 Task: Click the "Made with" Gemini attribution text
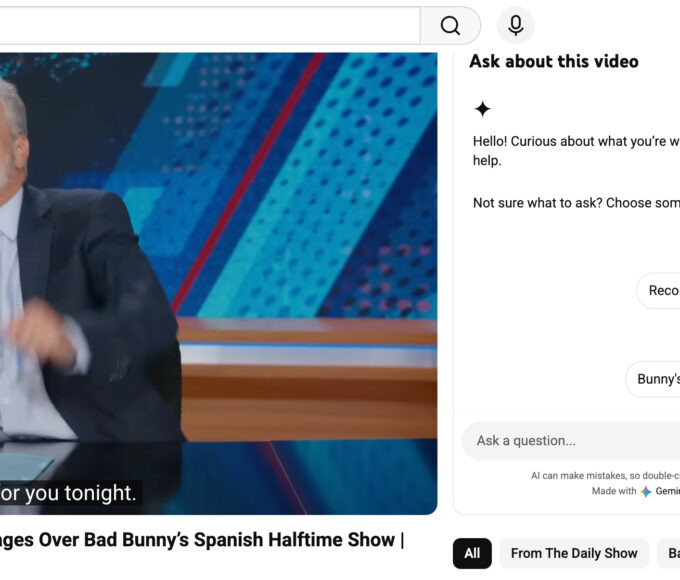[x=613, y=492]
